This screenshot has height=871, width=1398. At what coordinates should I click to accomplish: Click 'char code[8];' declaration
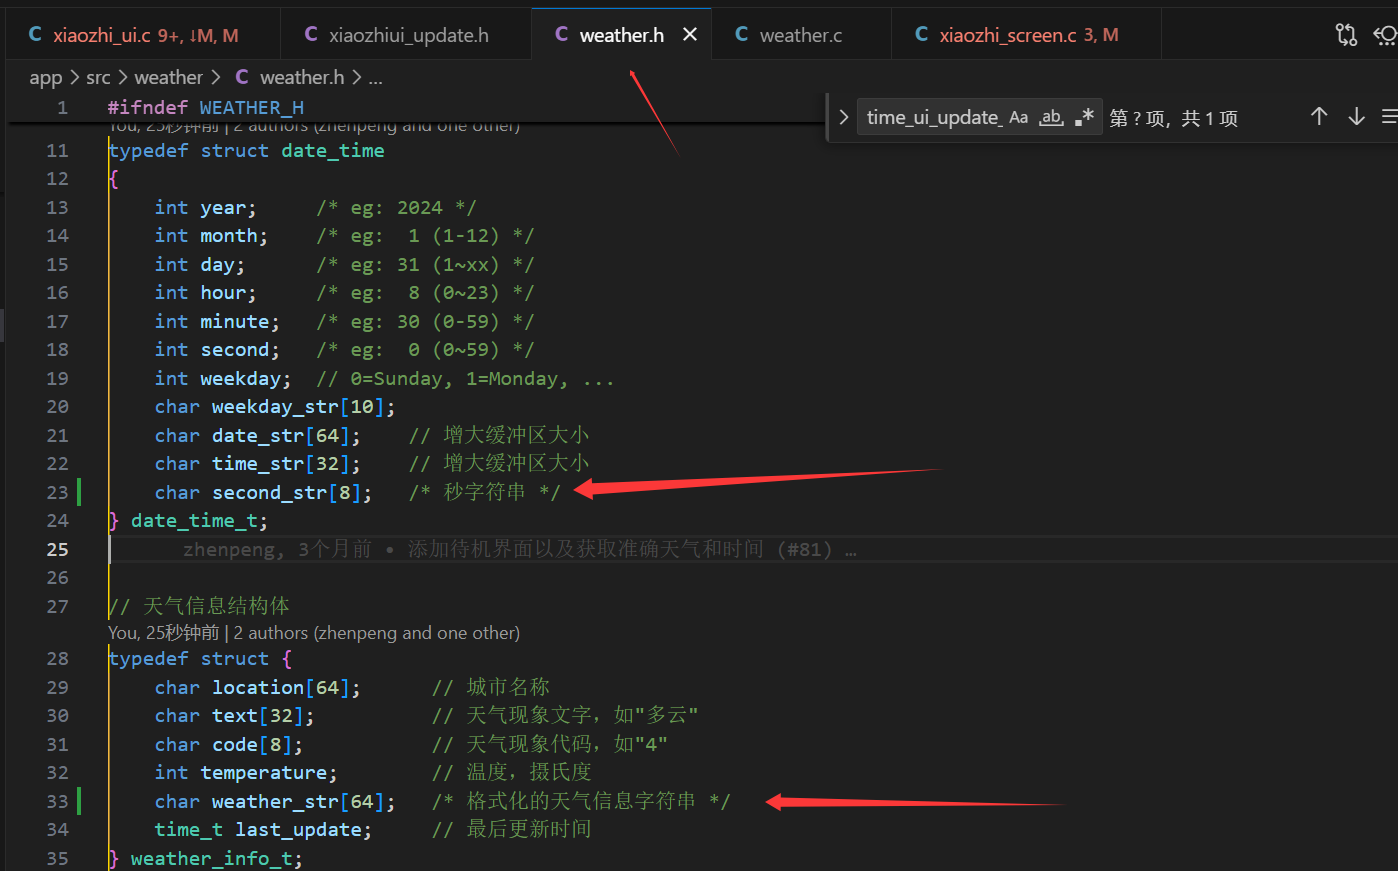coord(228,745)
